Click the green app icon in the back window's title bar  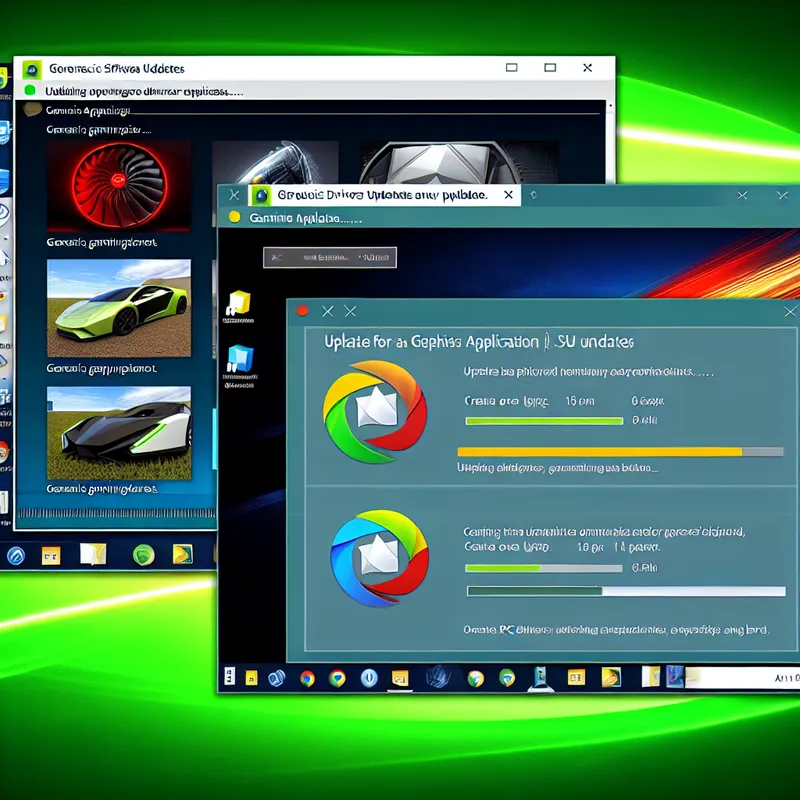pyautogui.click(x=32, y=69)
